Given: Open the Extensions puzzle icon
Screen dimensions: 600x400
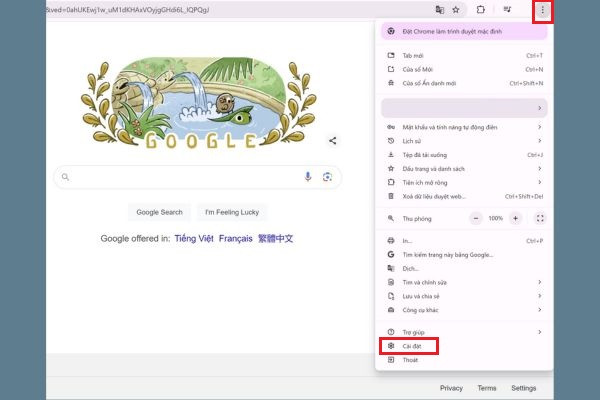Looking at the screenshot, I should click(481, 10).
